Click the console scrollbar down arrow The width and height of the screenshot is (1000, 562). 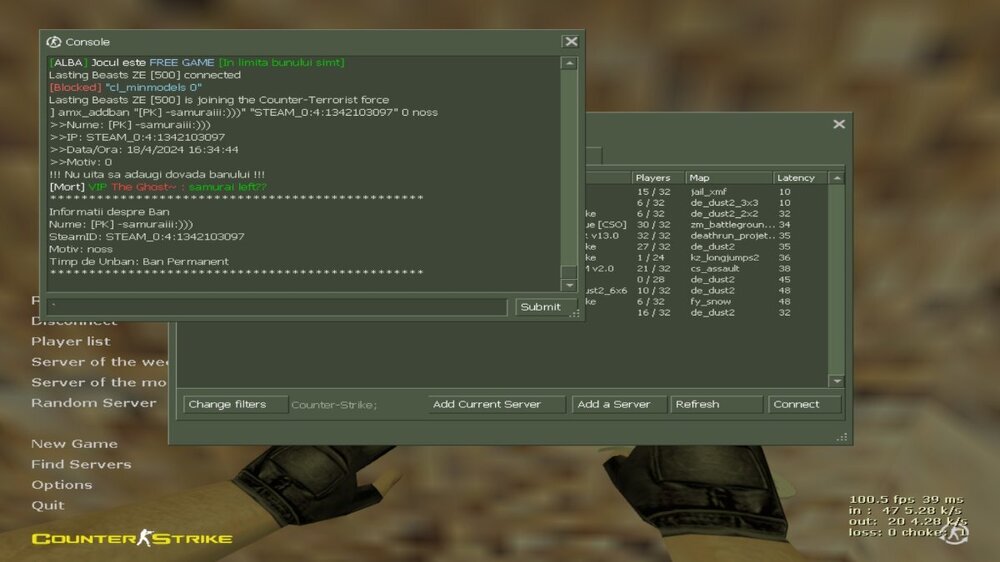point(569,285)
